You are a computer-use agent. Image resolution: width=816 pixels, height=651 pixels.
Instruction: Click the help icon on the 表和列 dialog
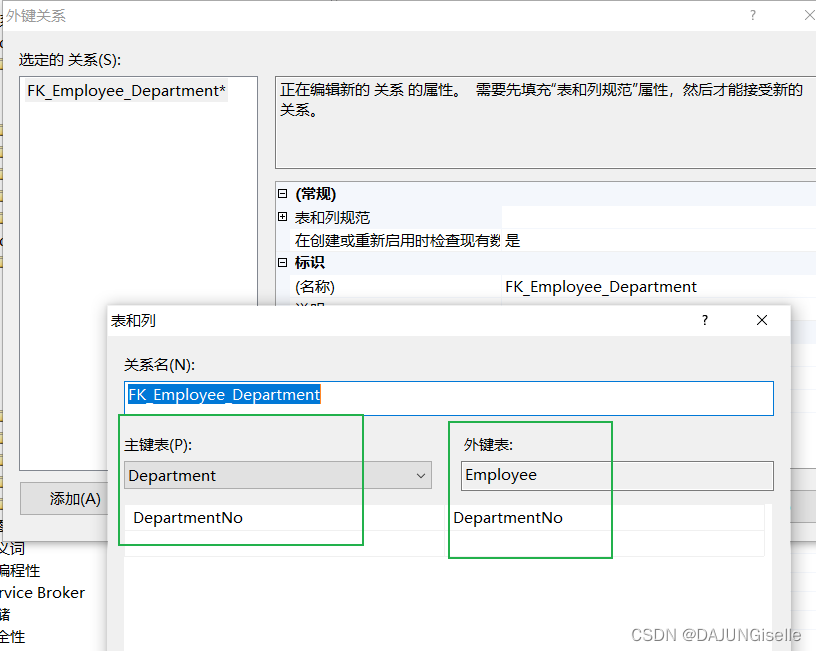(704, 320)
